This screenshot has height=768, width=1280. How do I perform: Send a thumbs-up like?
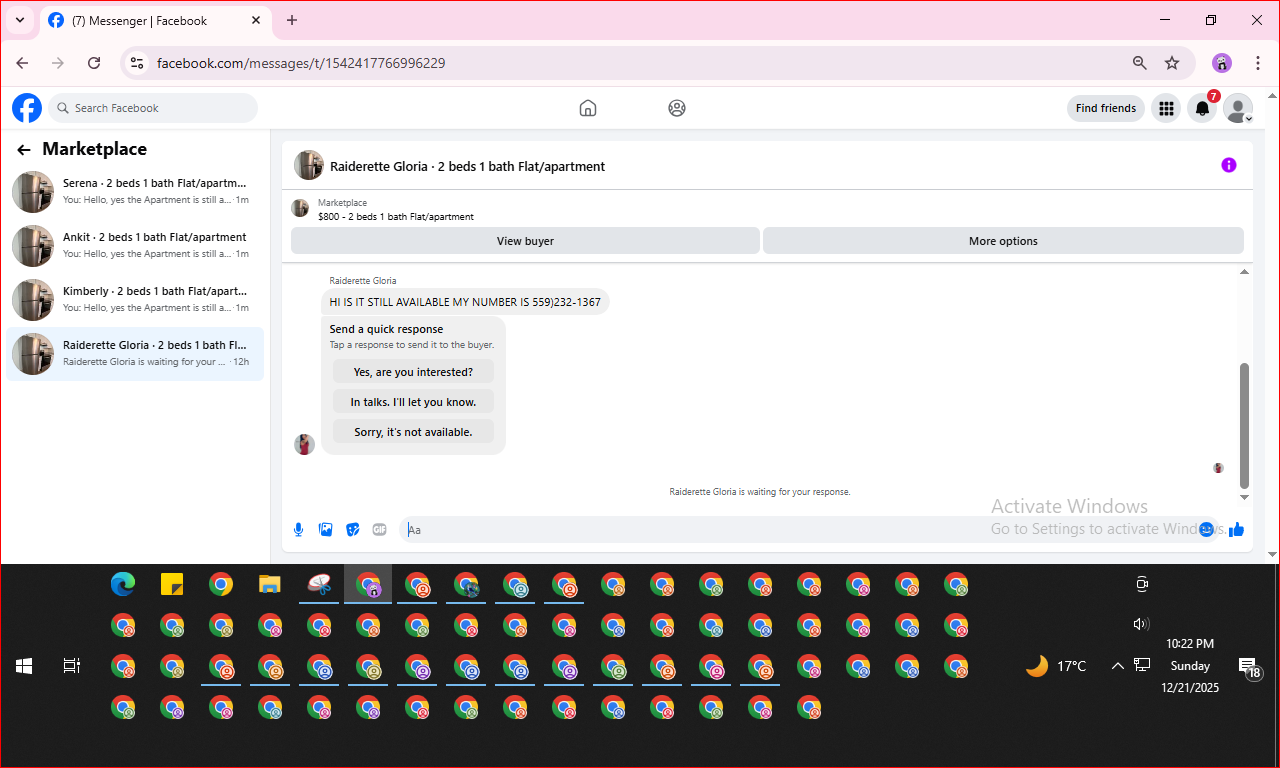pyautogui.click(x=1237, y=529)
